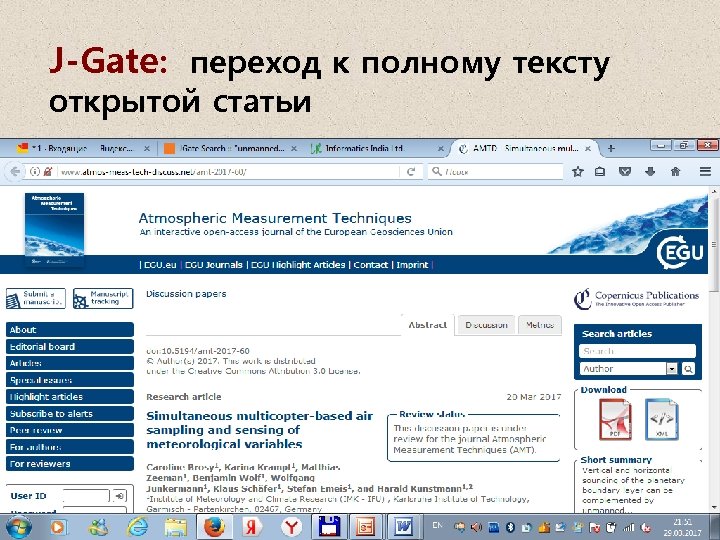Viewport: 720px width, 540px height.
Task: Open Subscribe to alerts sidebar item
Action: tap(70, 414)
